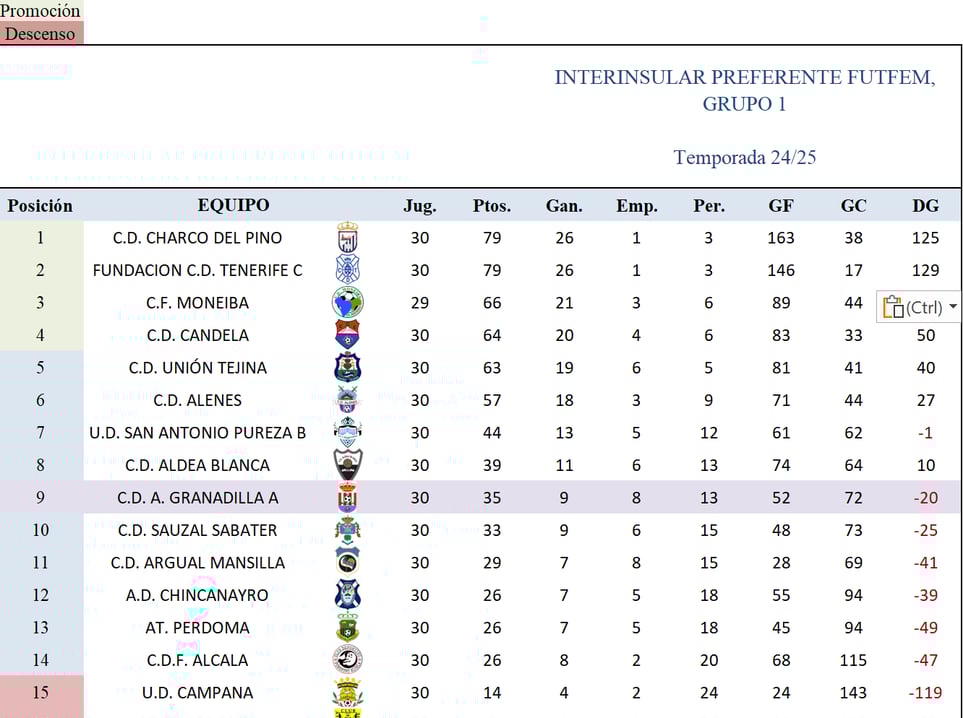This screenshot has width=963, height=718.
Task: Select the Promoción legend cell
Action: 41,10
